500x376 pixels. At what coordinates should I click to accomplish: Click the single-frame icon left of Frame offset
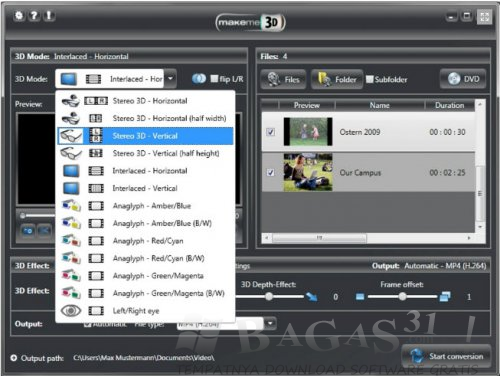point(360,296)
